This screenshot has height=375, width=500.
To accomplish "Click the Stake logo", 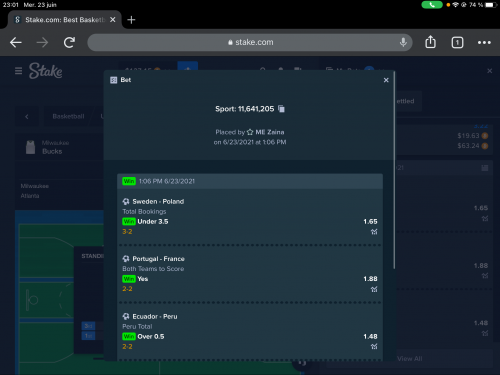I will coord(45,71).
